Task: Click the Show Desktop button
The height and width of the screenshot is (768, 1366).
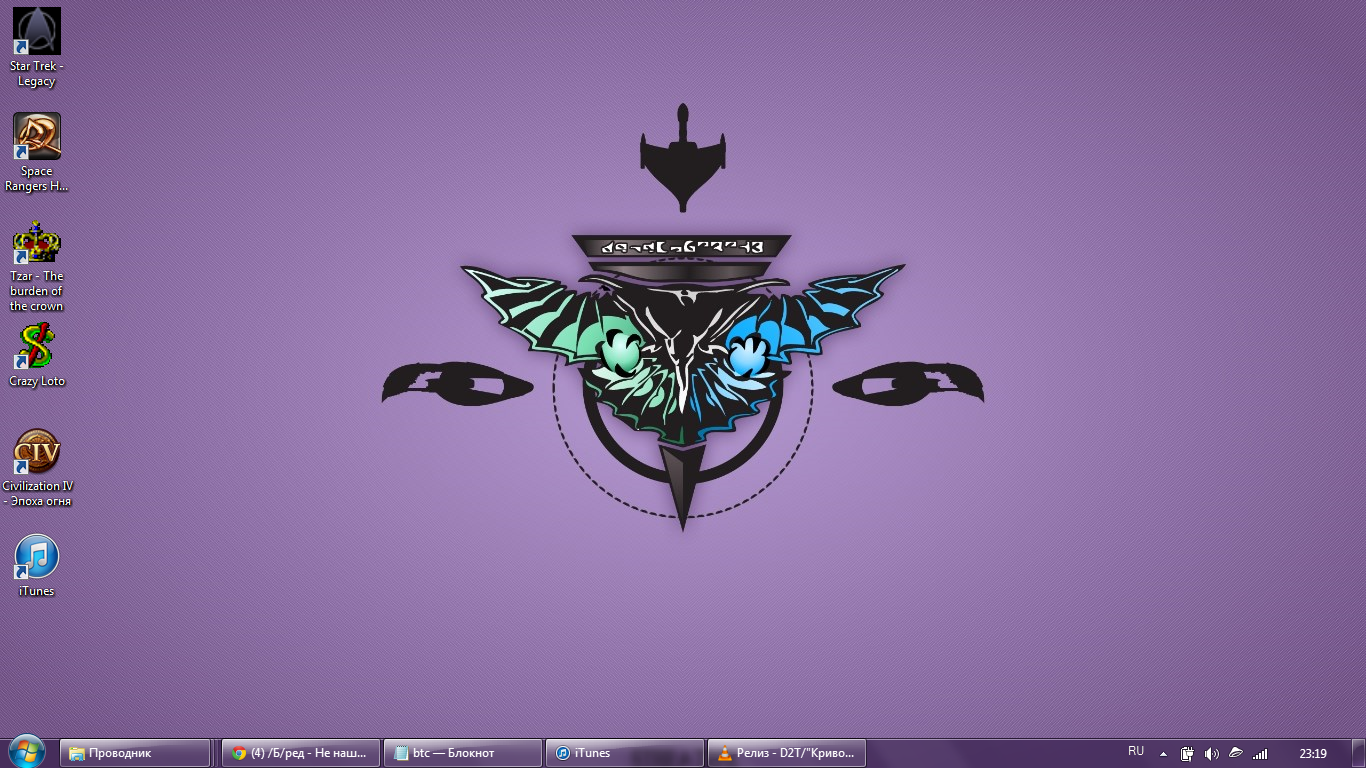Action: [x=1358, y=753]
